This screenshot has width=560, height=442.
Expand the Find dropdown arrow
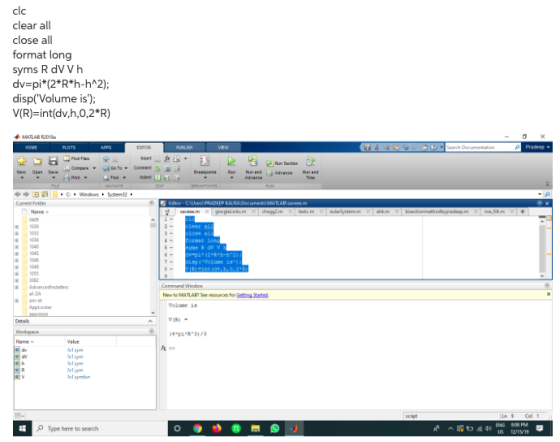click(x=124, y=178)
